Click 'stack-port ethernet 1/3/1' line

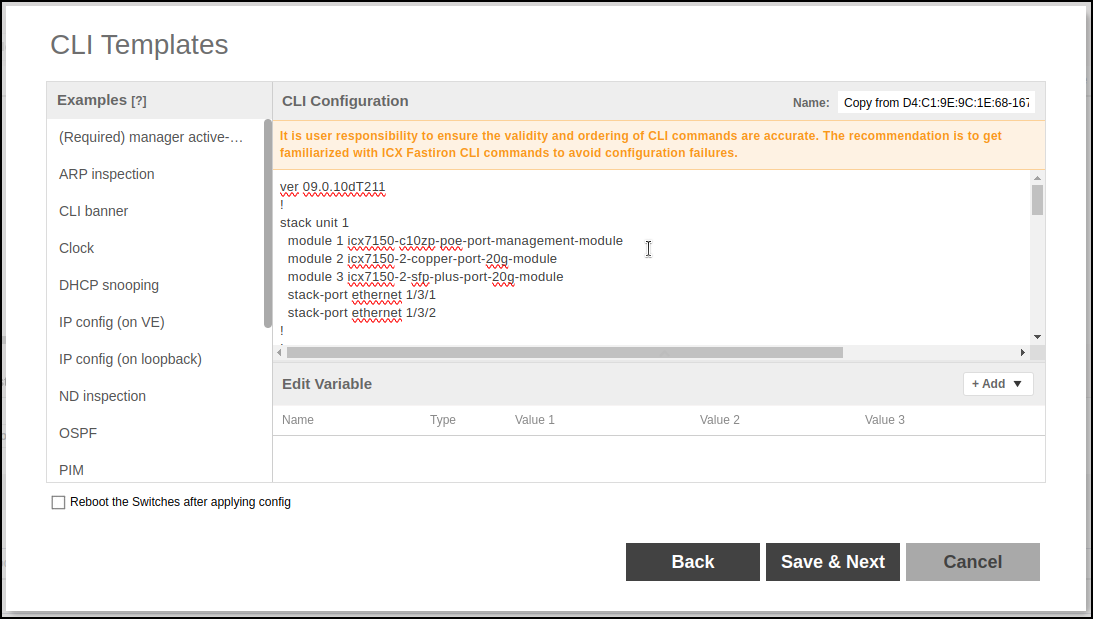(x=362, y=296)
